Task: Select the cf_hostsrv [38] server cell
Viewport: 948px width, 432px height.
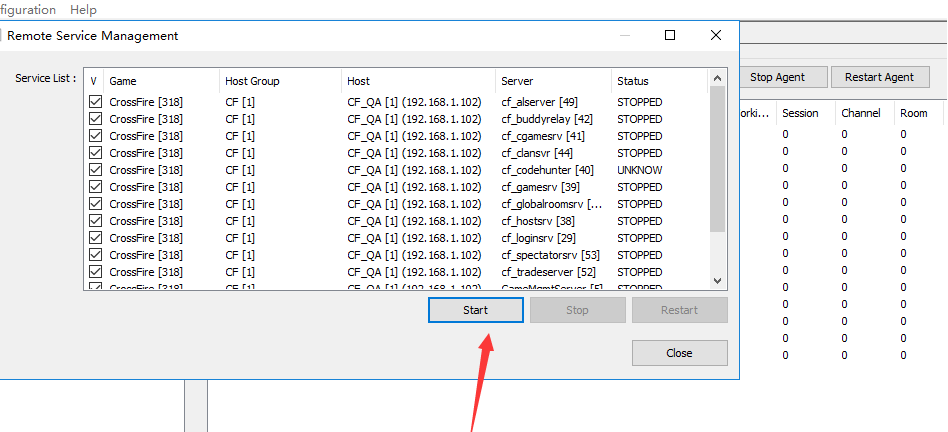Action: coord(538,221)
